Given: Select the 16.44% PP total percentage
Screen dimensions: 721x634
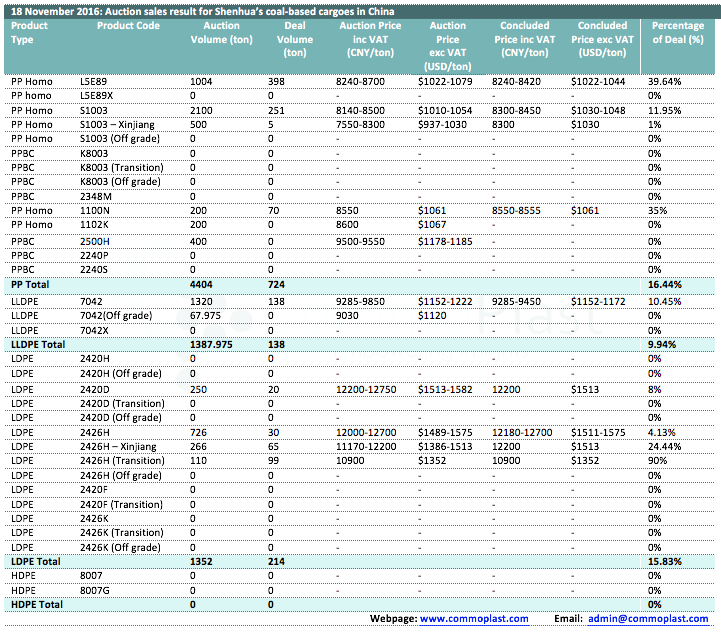Looking at the screenshot, I should click(x=664, y=285).
